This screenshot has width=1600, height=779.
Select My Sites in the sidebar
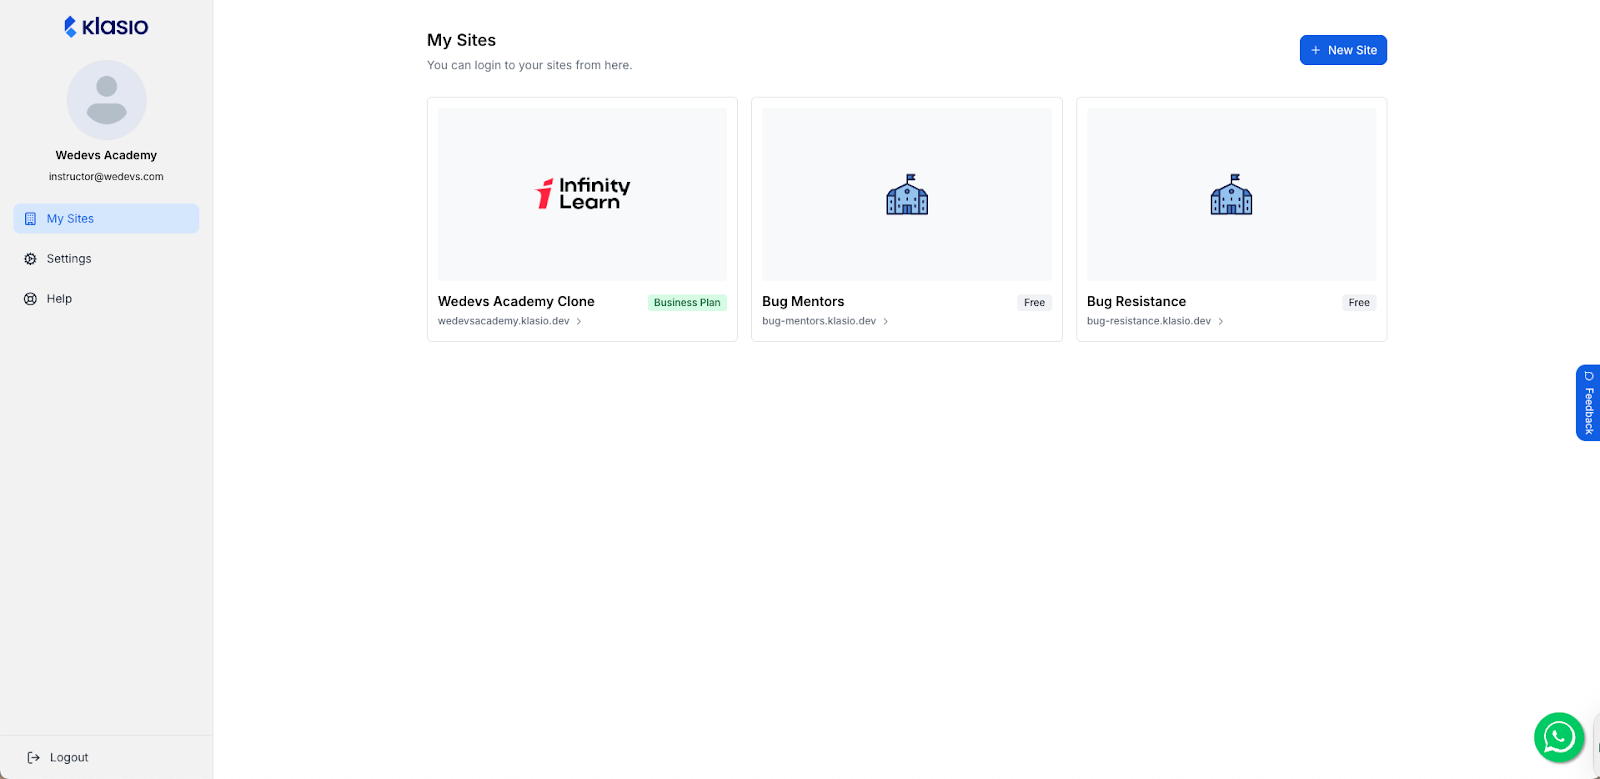pos(70,219)
